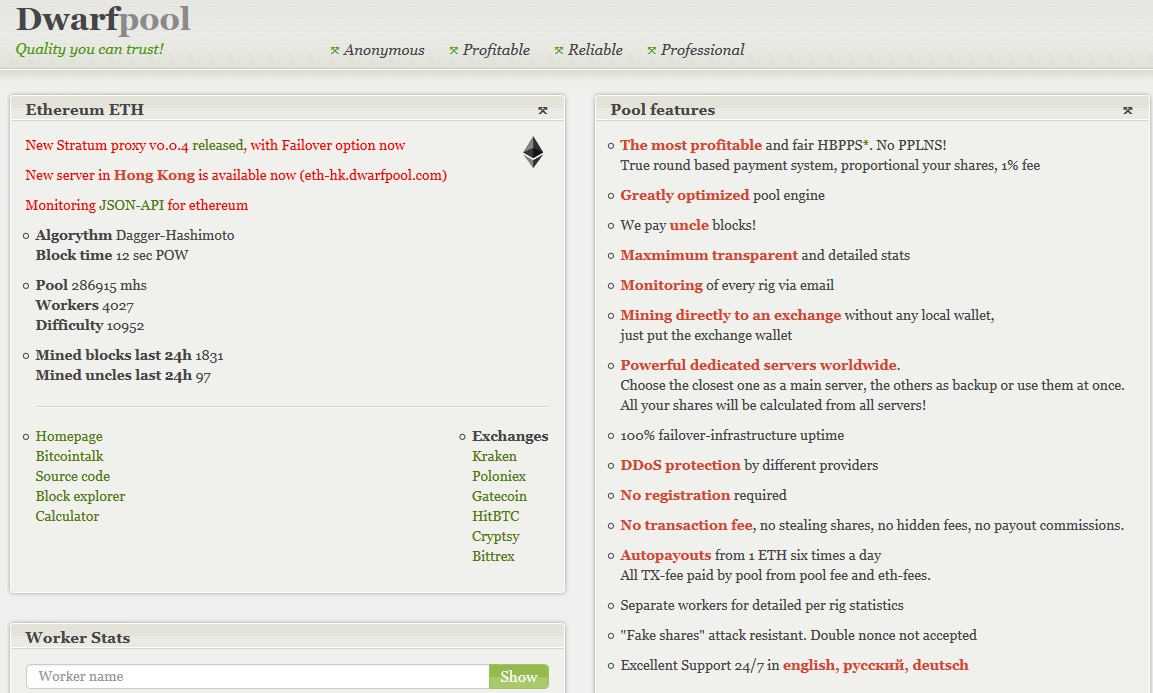Click 'Mined blocks last 24h 1831'
Viewport: 1153px width, 693px height.
(x=129, y=355)
